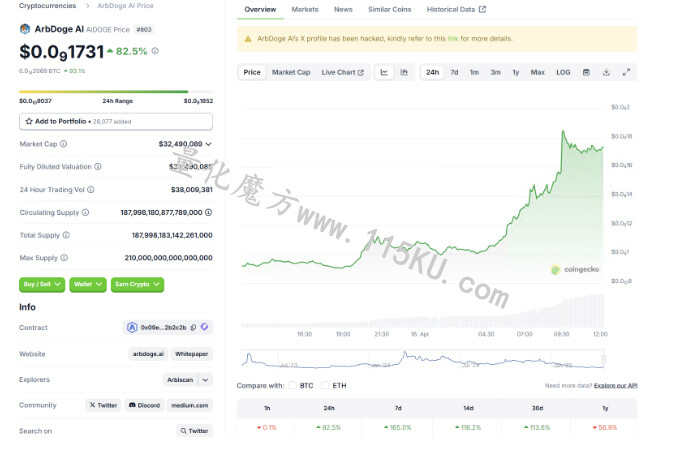Open the Earn Crypto dropdown
The height and width of the screenshot is (454, 681).
point(137,285)
